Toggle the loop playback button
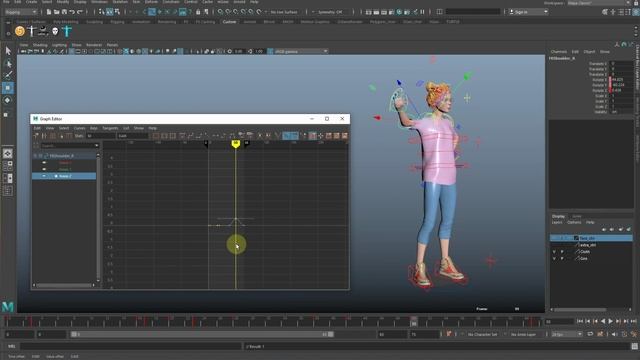This screenshot has height=360, width=640. 590,334
